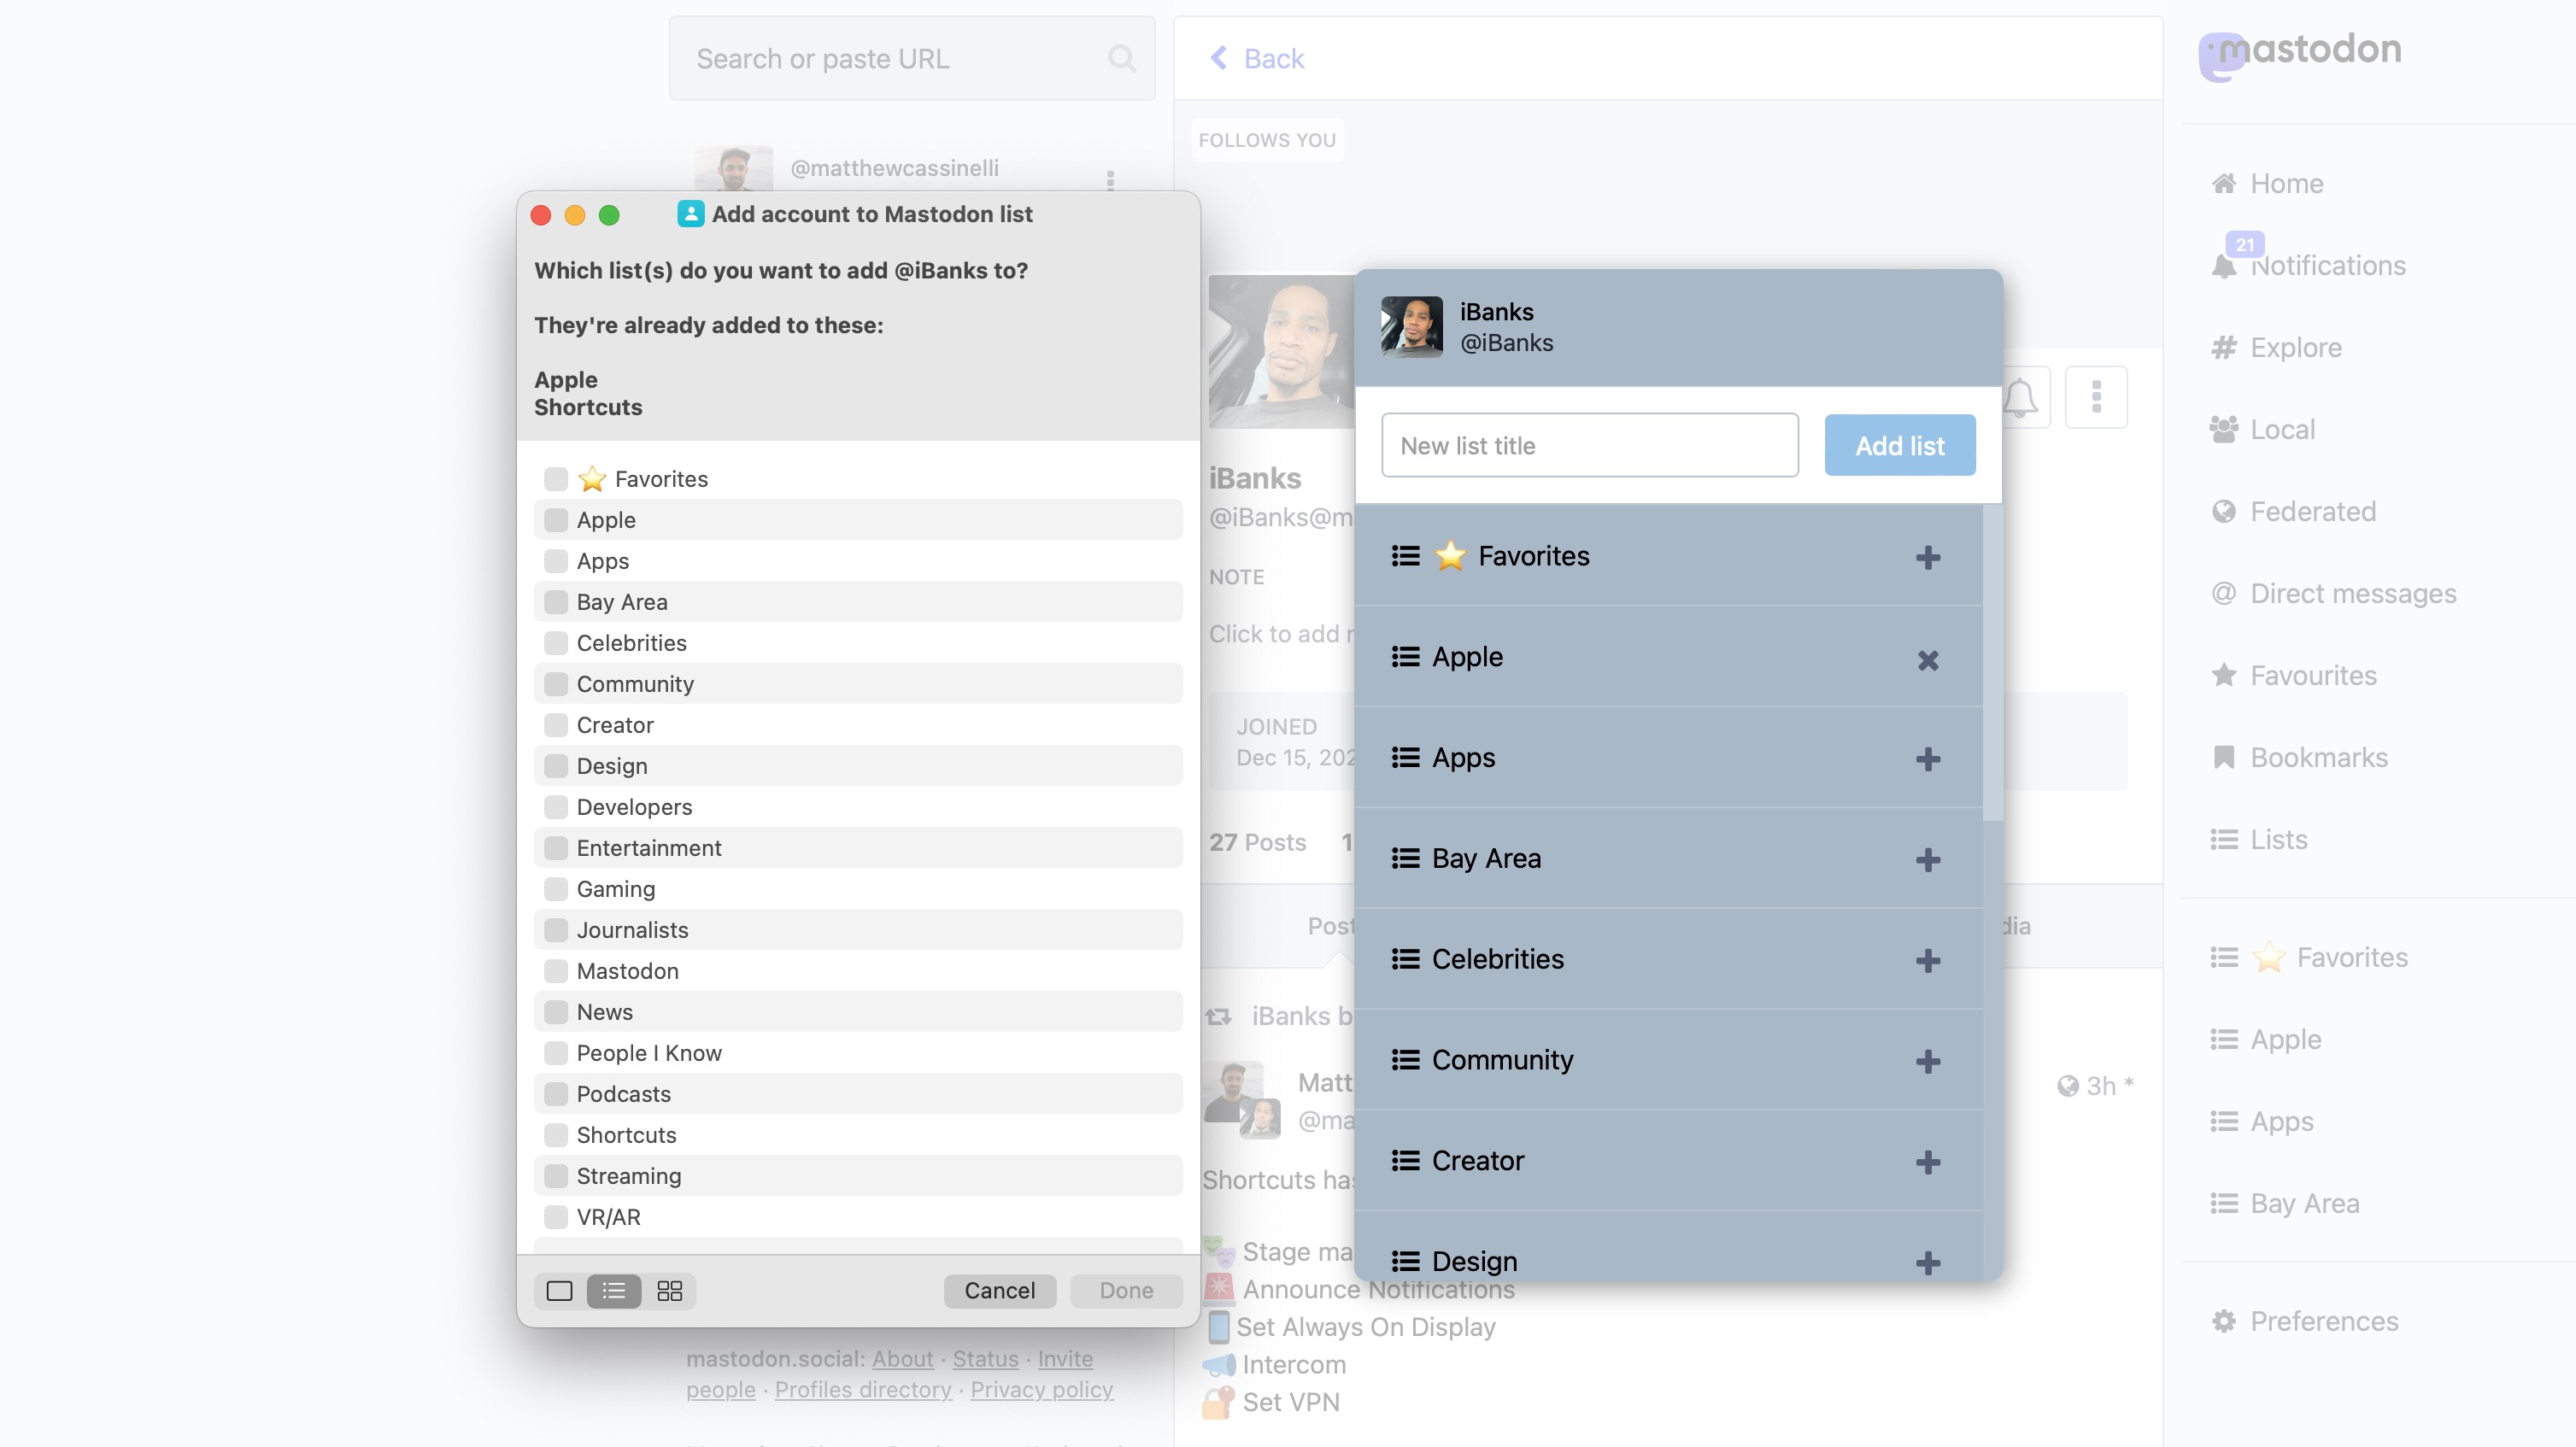This screenshot has height=1447, width=2576.
Task: Click the Favorites list icon in popup
Action: click(x=1405, y=556)
